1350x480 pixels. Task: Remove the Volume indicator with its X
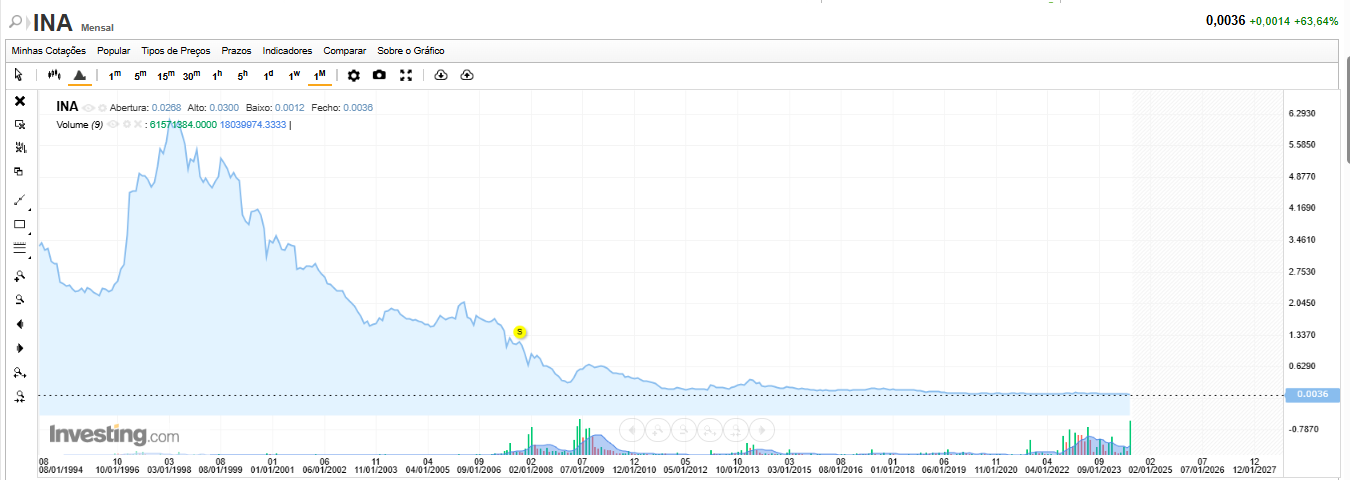coord(138,125)
